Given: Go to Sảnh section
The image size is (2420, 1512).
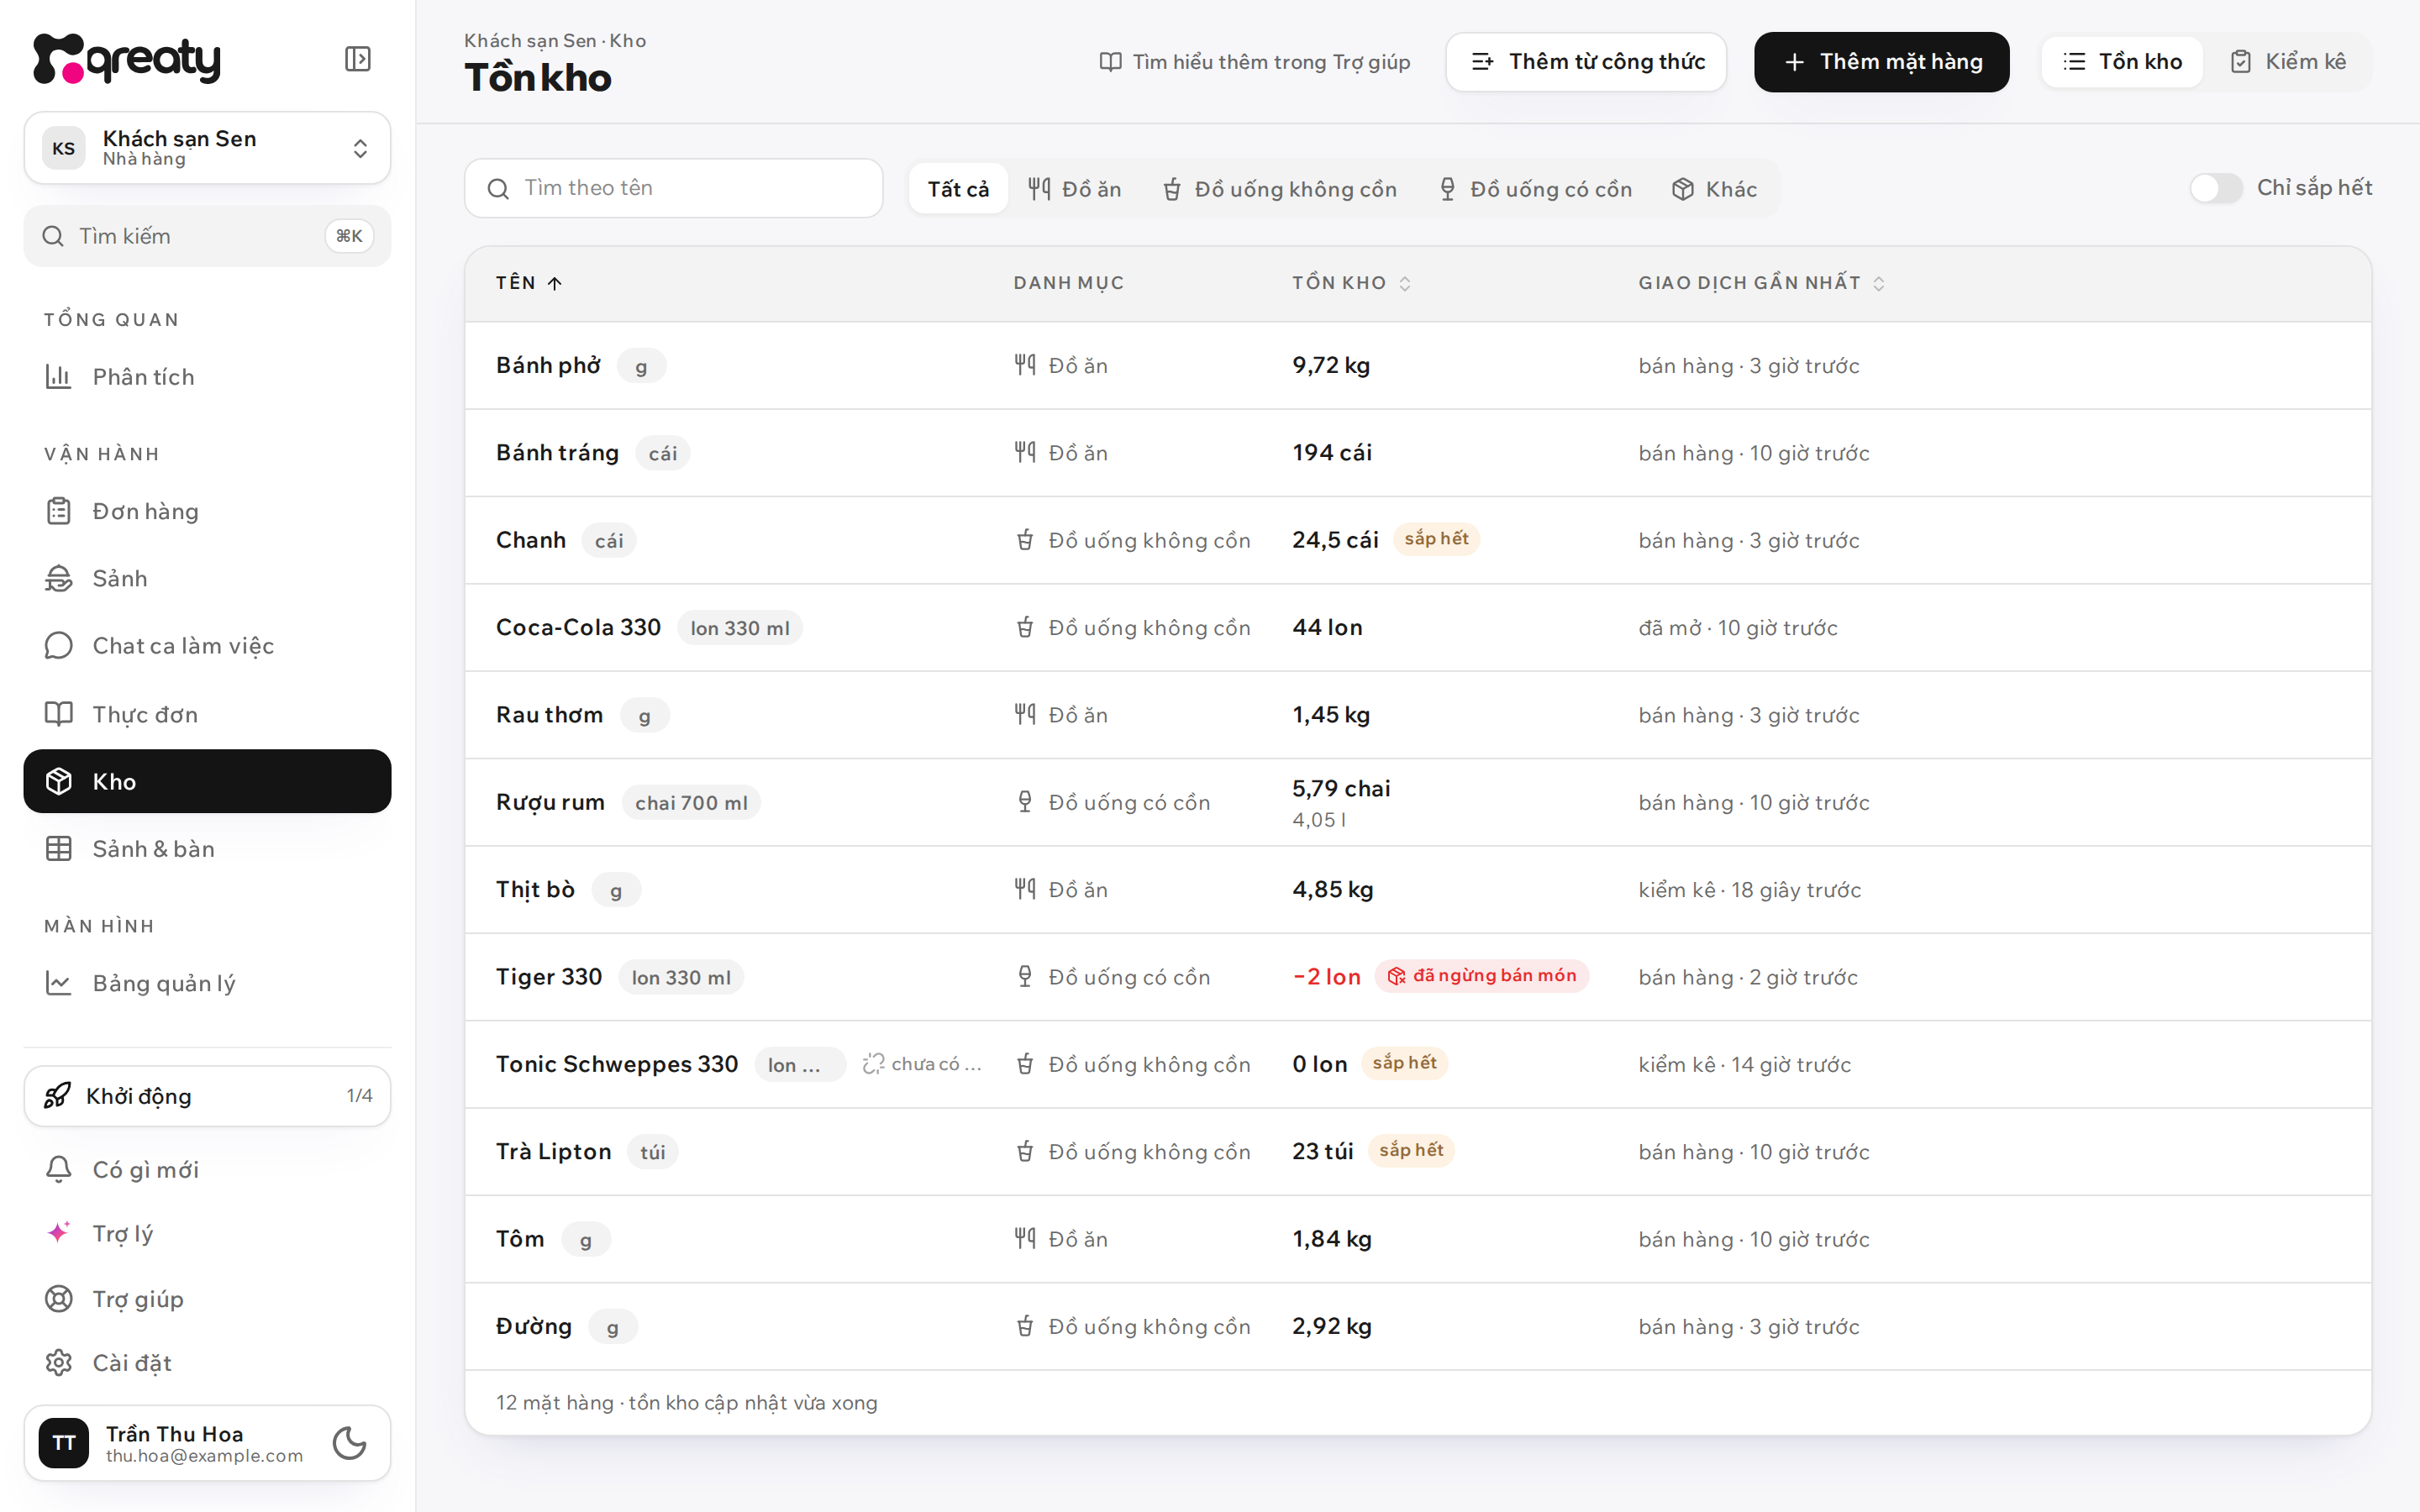Looking at the screenshot, I should click(207, 578).
